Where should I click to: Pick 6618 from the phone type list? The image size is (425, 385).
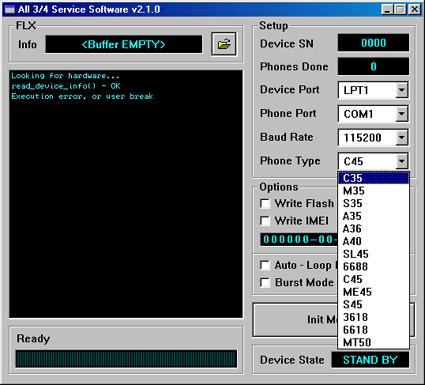tap(373, 330)
